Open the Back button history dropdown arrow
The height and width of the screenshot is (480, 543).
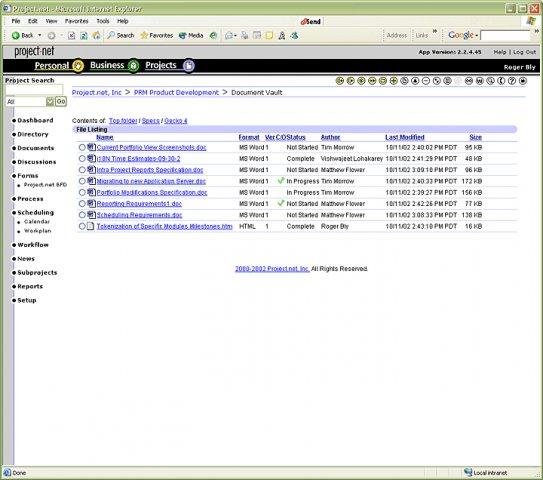[x=40, y=35]
